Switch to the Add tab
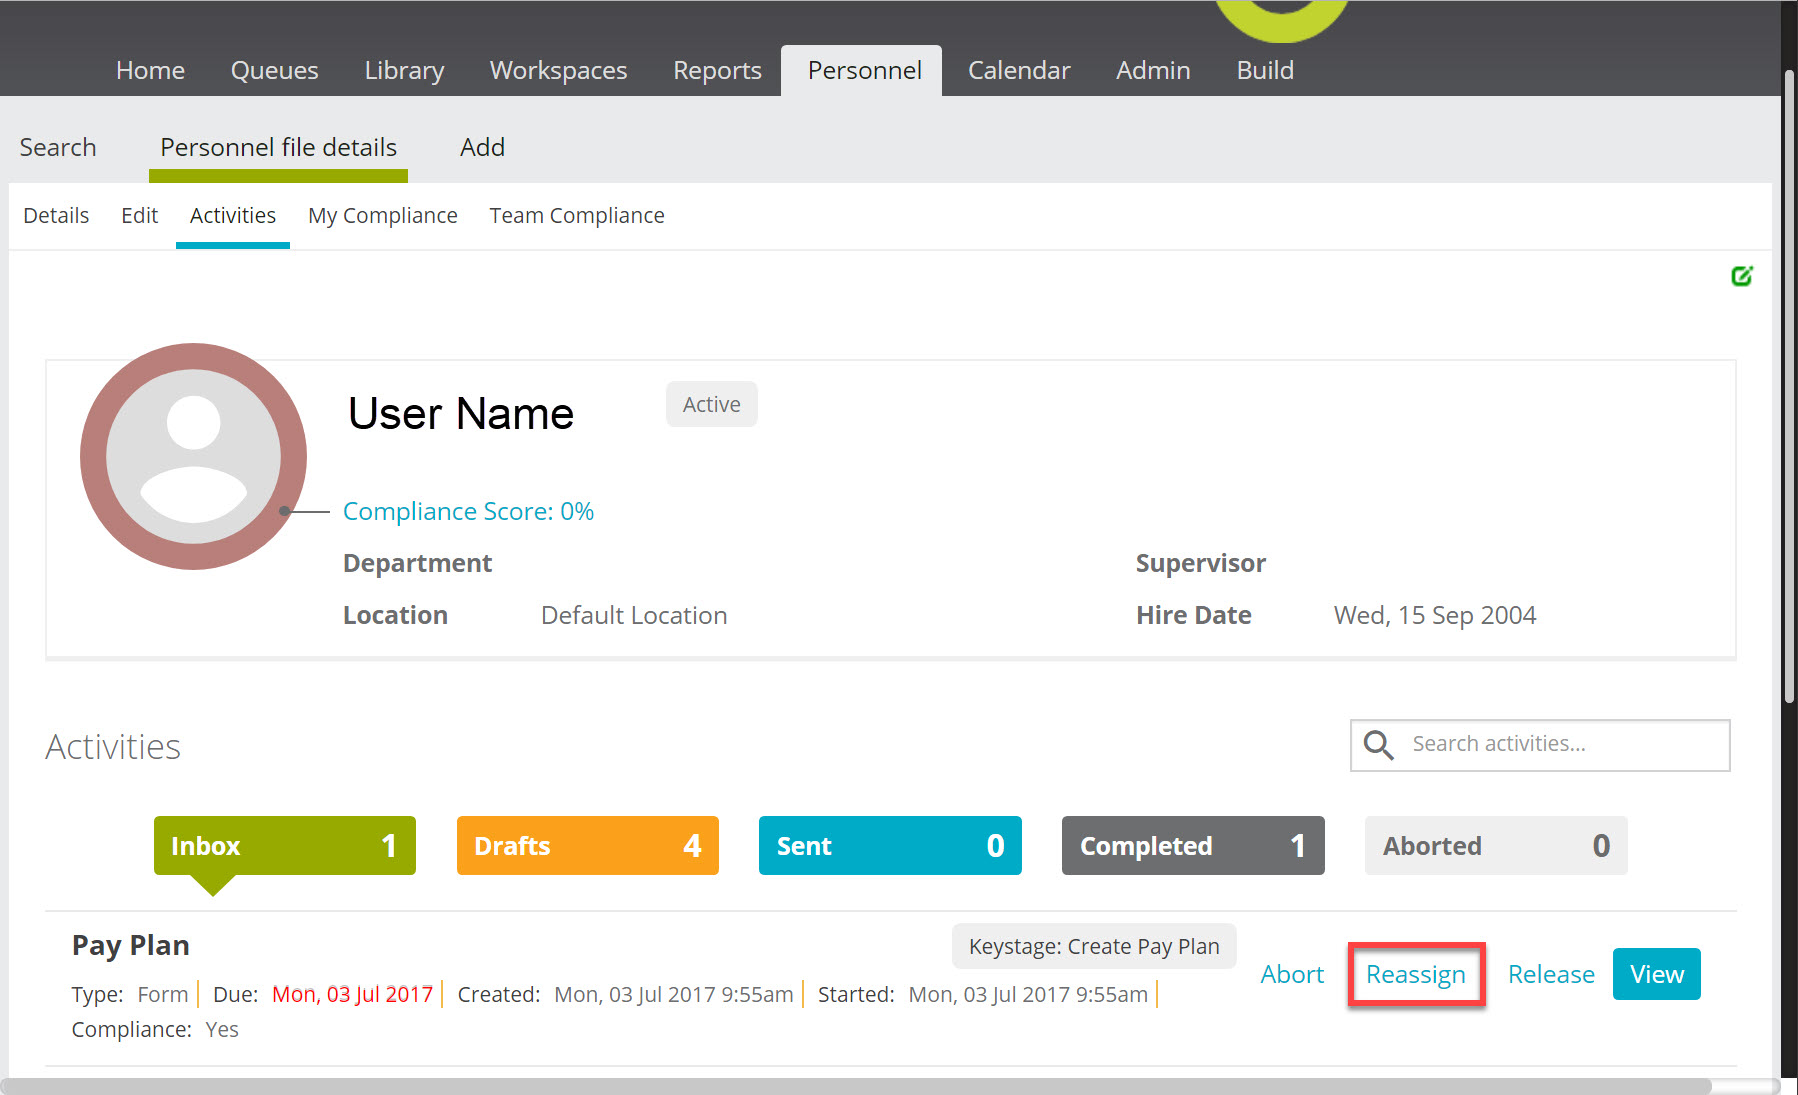Screen dimensions: 1798x1095 [x=482, y=147]
